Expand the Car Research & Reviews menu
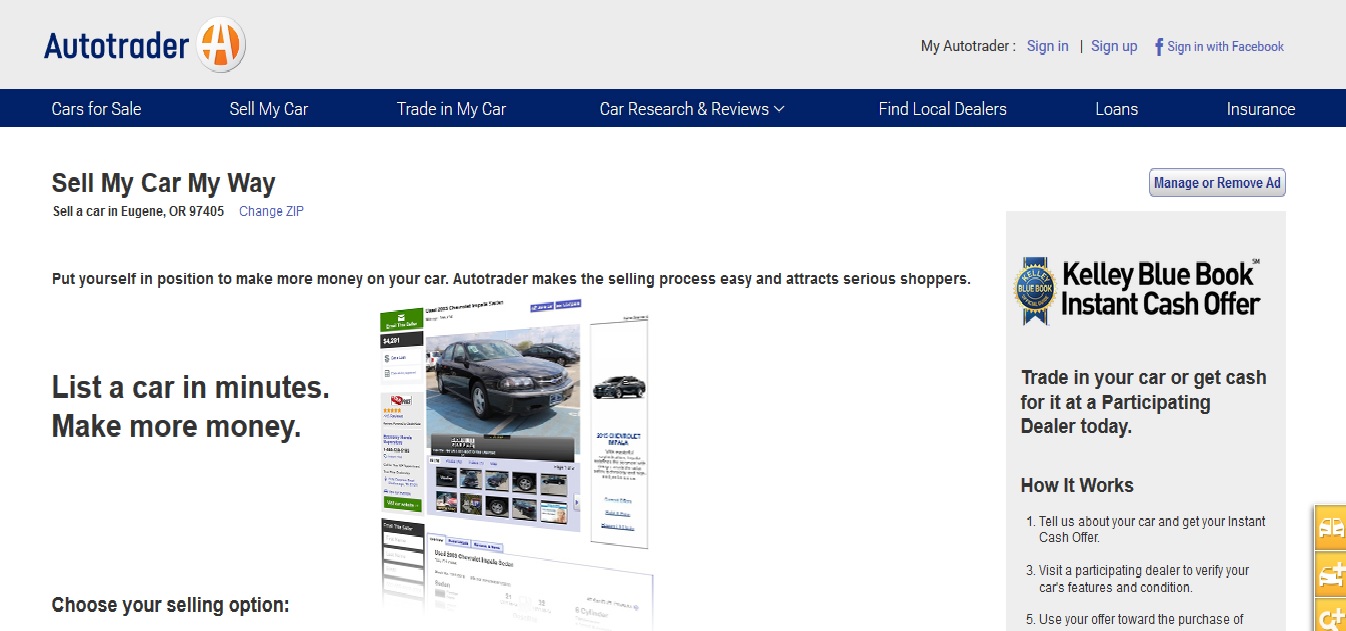The width and height of the screenshot is (1346, 631). [x=692, y=109]
